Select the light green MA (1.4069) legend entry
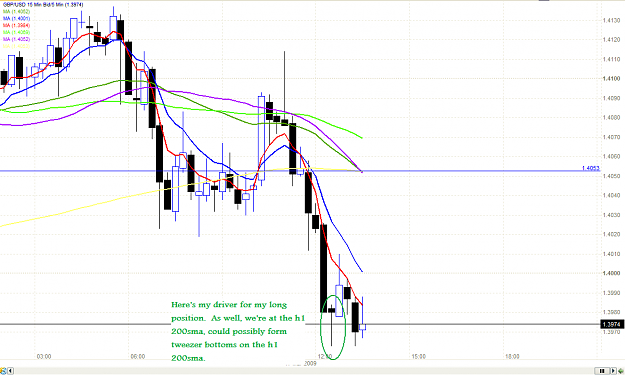 16,32
